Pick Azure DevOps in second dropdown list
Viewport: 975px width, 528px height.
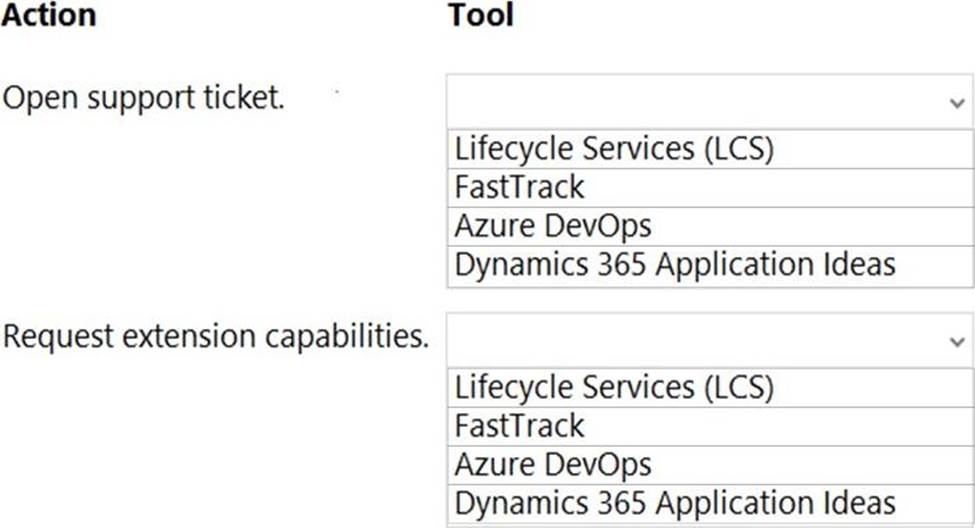coord(709,465)
